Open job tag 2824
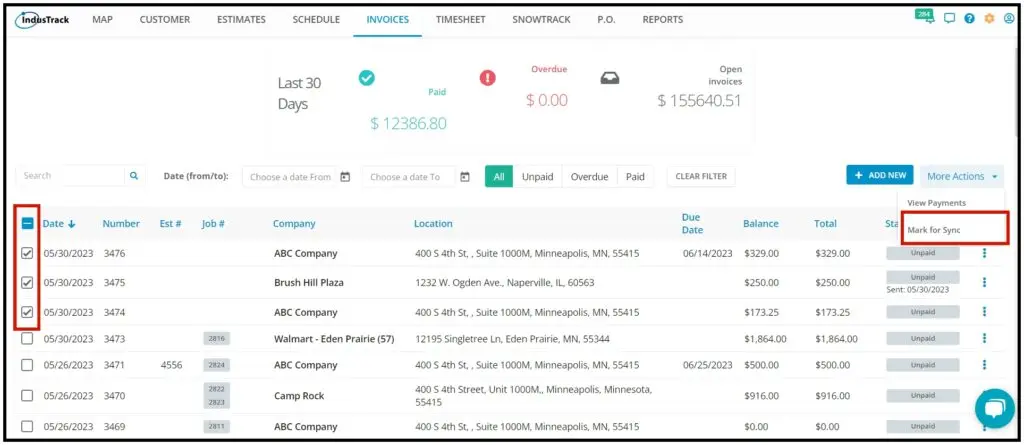Screen dimensions: 1024x445 click(216, 365)
